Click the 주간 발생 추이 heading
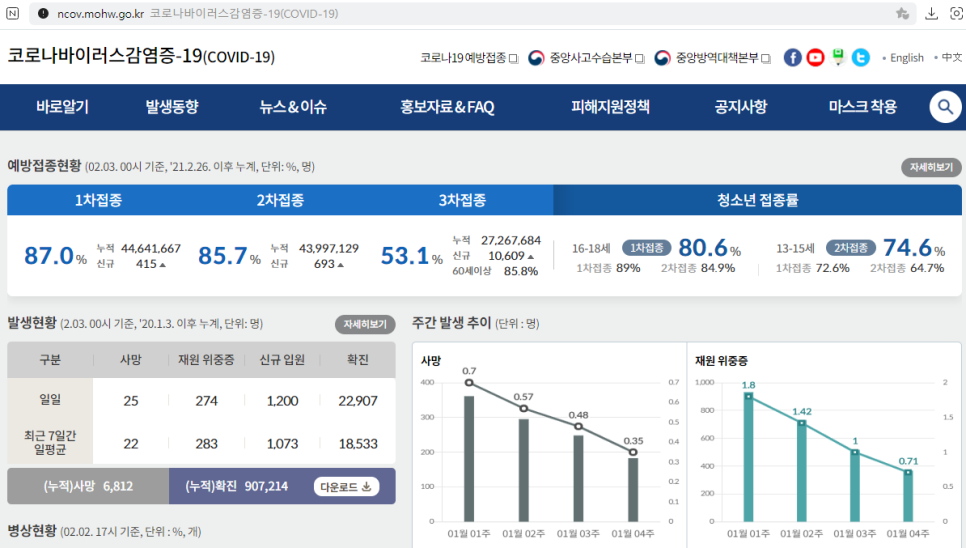Viewport: 966px width, 548px height. point(452,323)
